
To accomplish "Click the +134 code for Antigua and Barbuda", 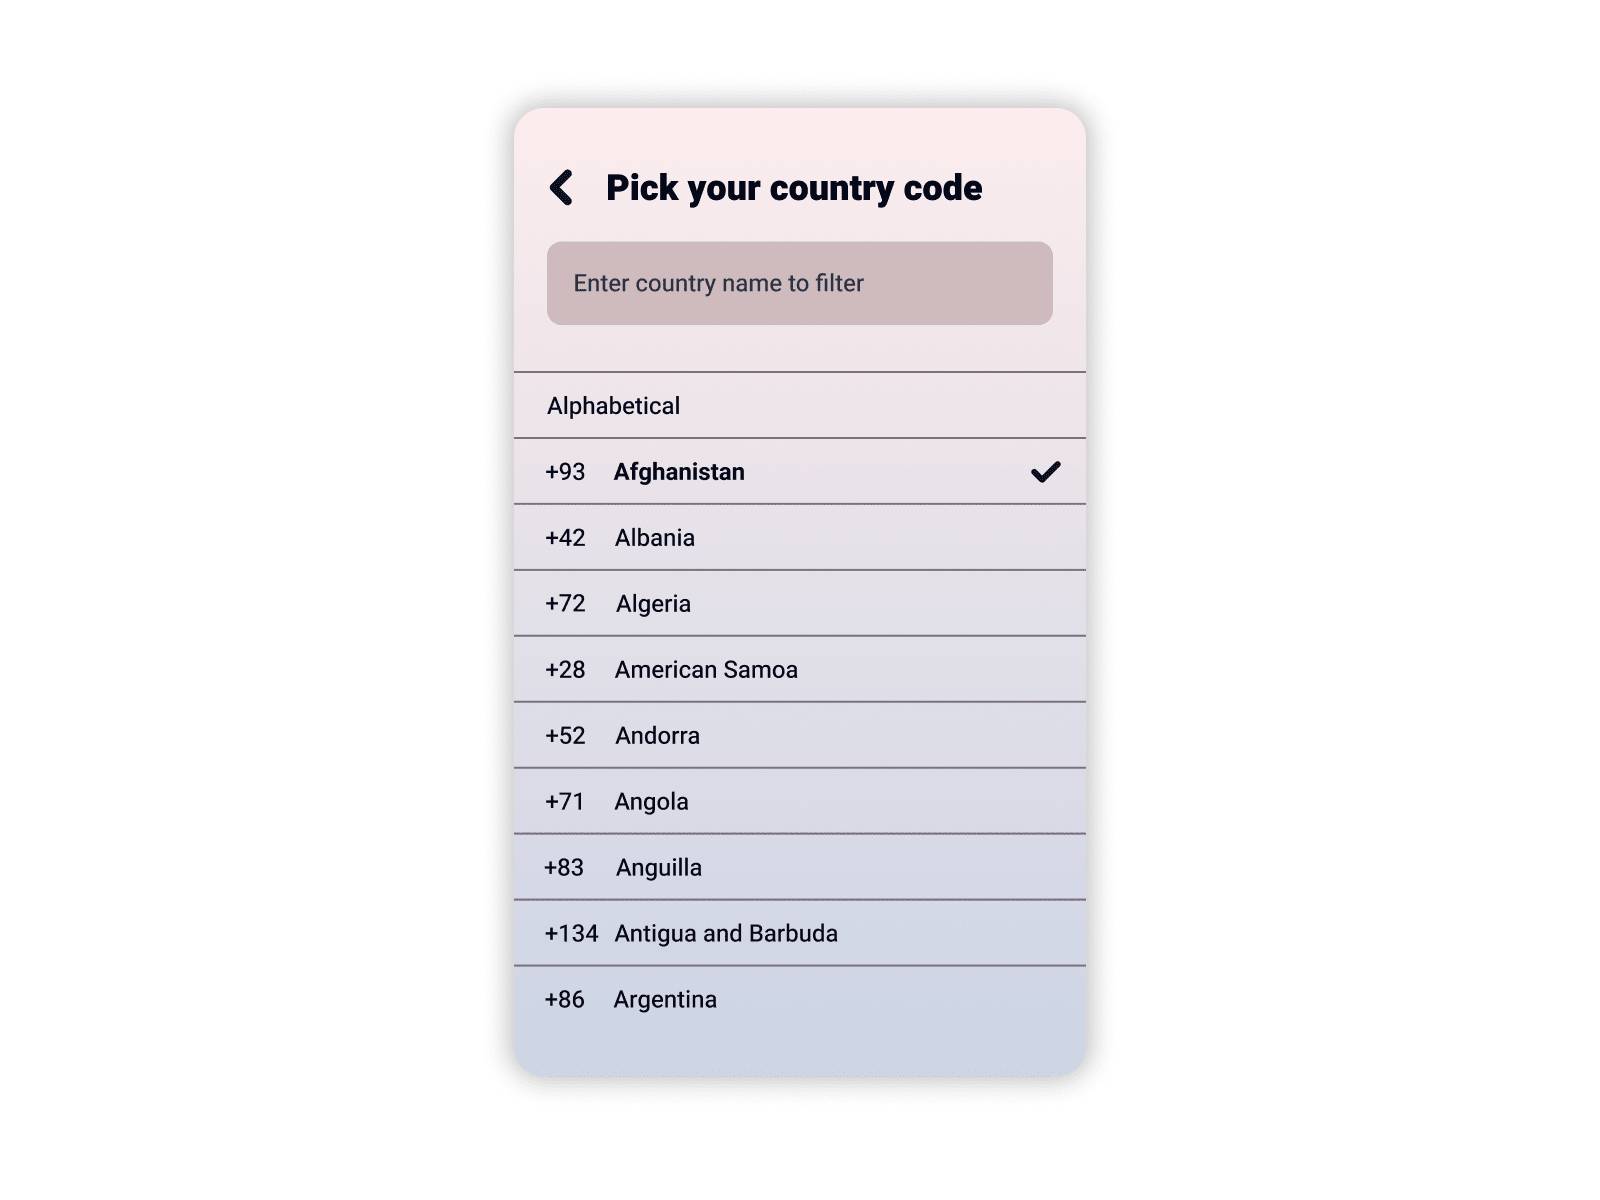I will coord(571,933).
